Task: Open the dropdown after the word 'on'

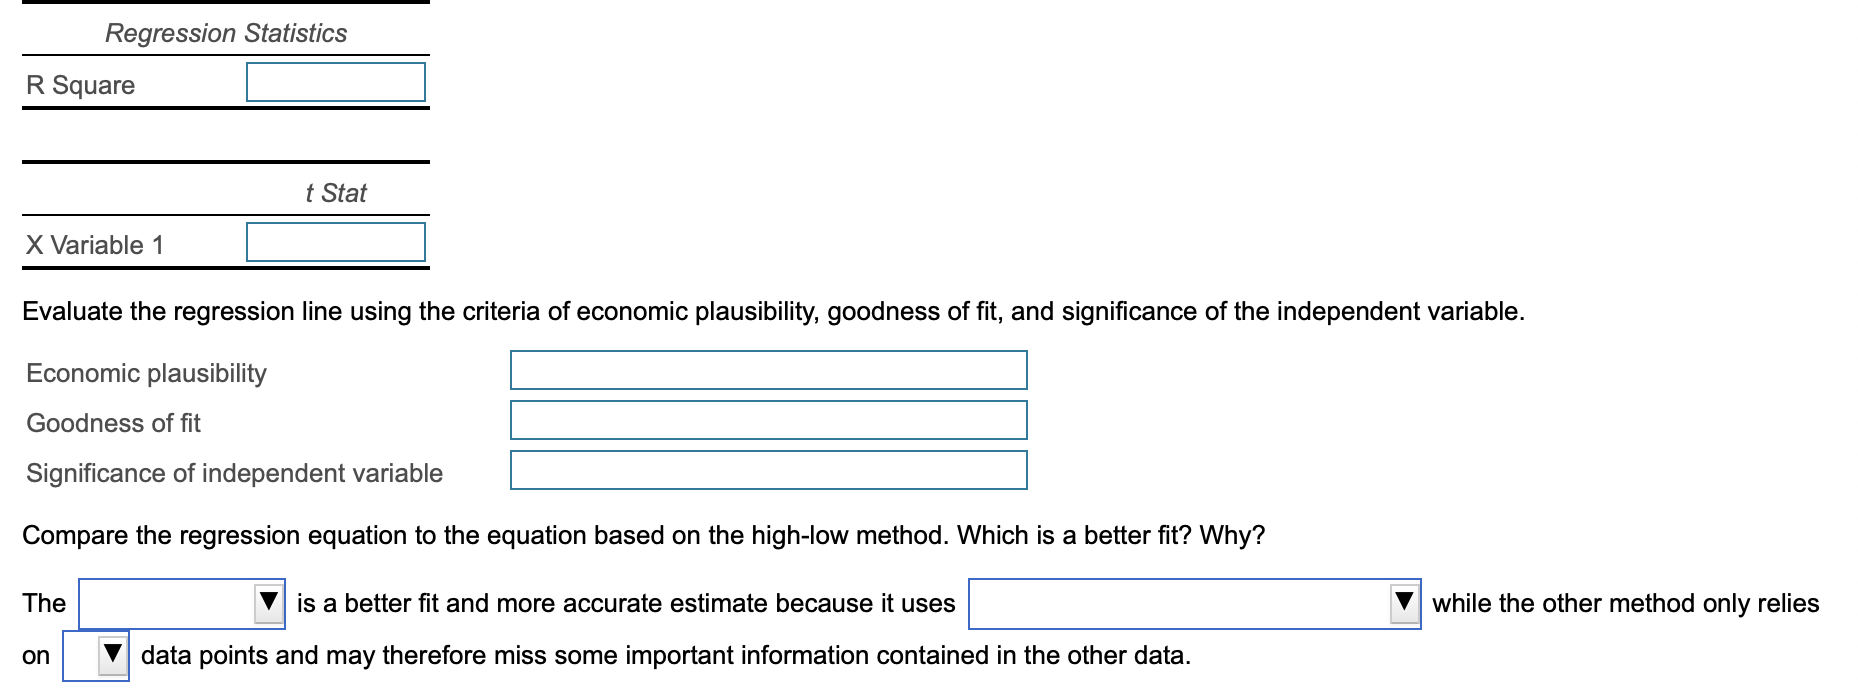Action: pos(95,656)
